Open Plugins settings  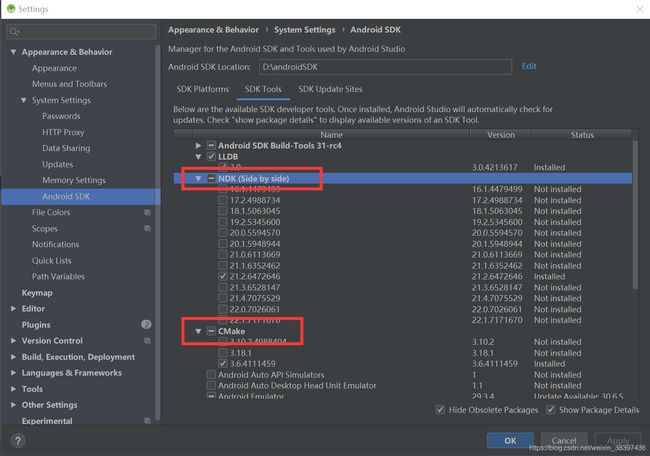coord(36,325)
